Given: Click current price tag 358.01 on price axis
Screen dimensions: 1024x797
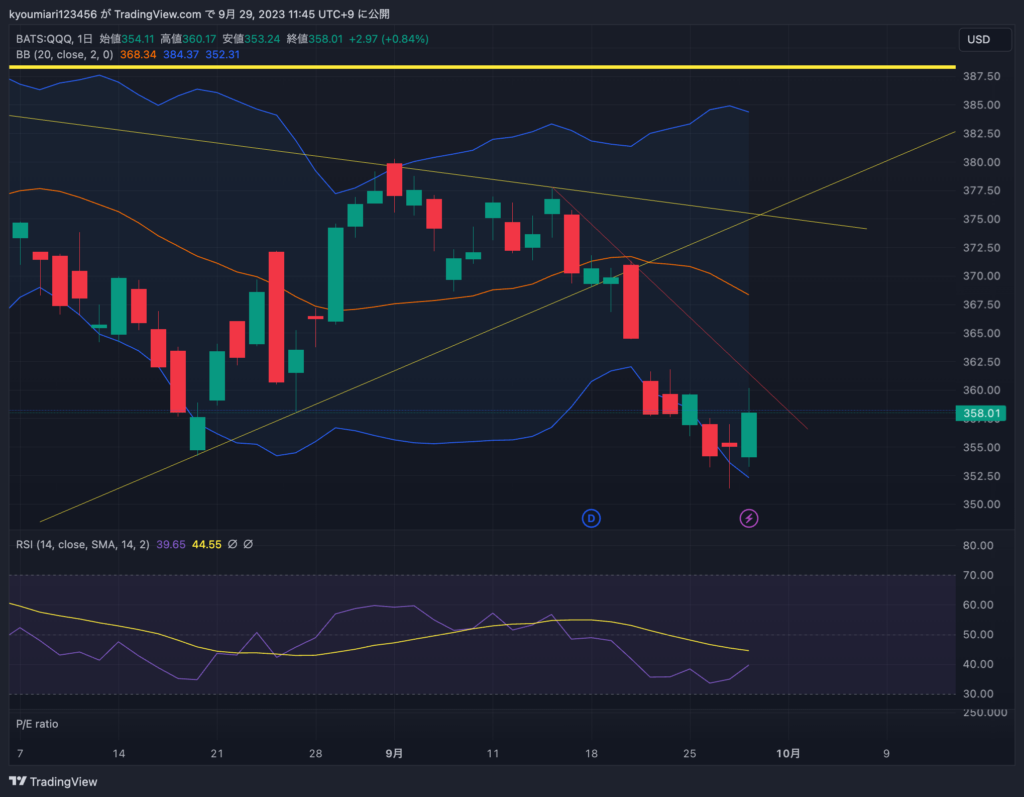Looking at the screenshot, I should 981,413.
